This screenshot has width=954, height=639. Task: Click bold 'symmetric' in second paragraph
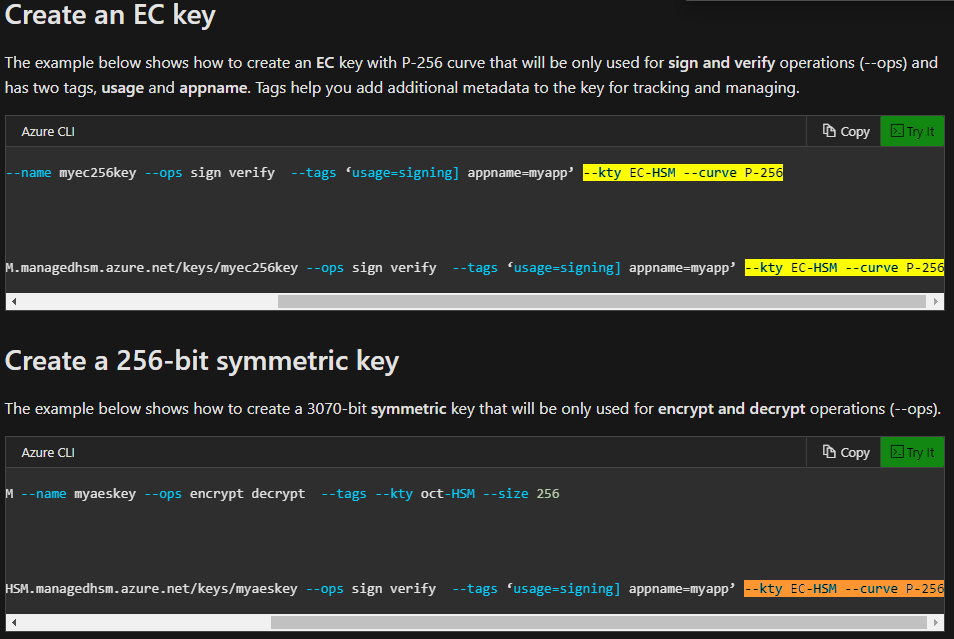[x=409, y=408]
